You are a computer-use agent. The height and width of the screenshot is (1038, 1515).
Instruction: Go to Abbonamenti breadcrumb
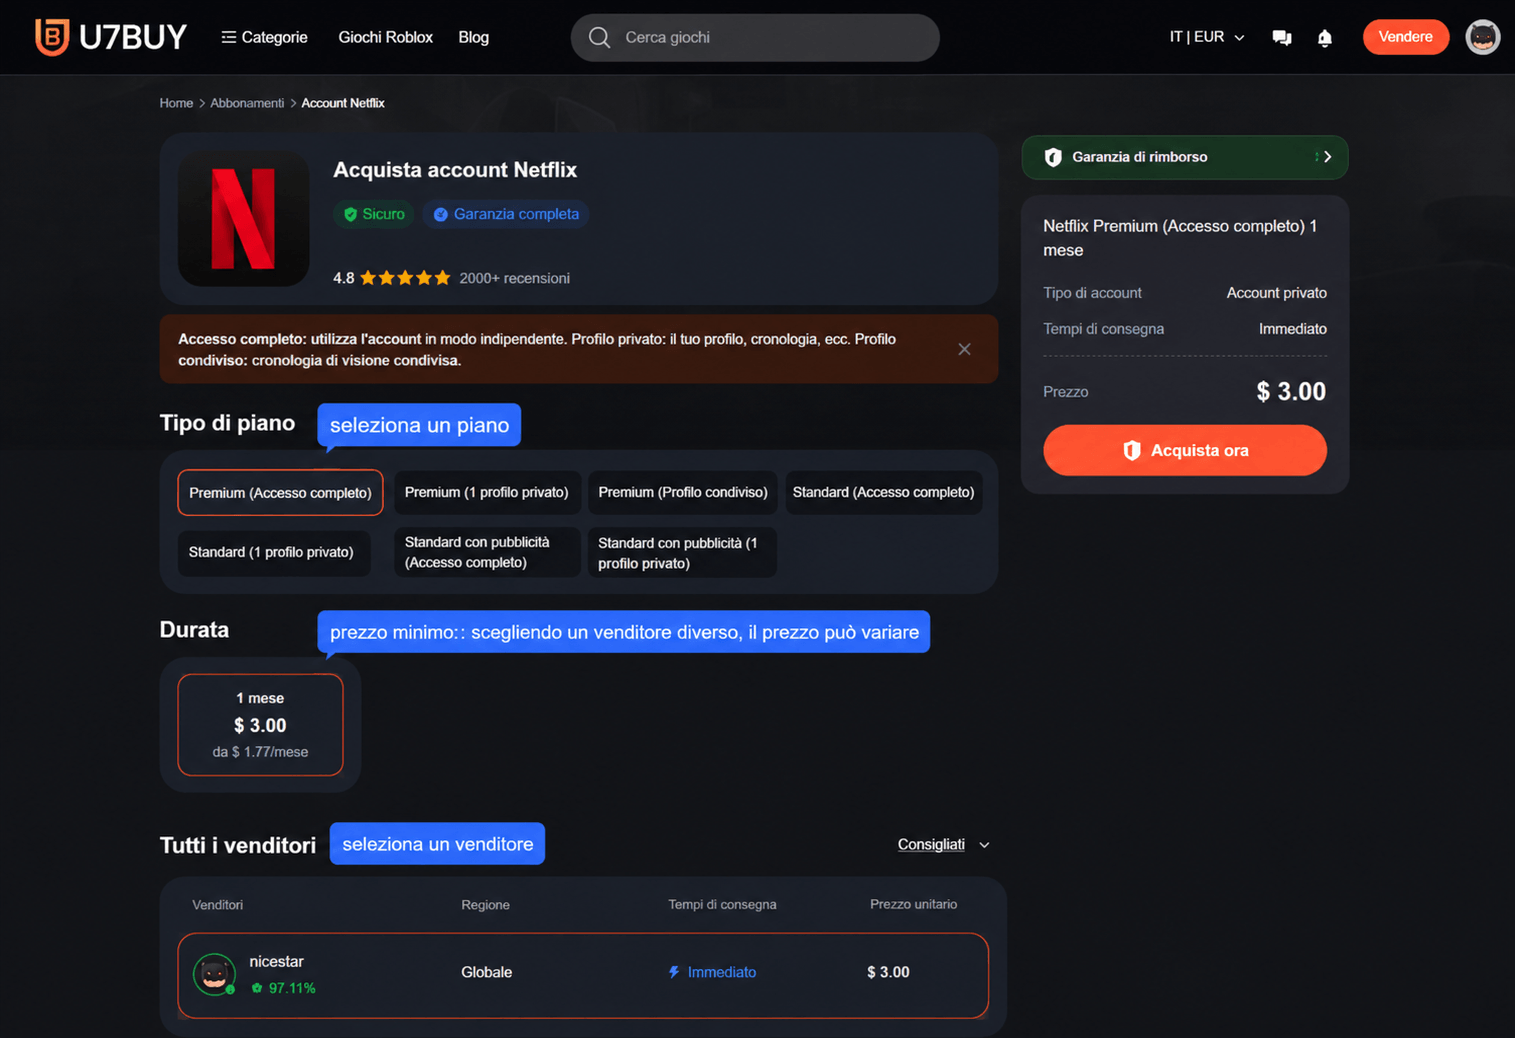[247, 103]
